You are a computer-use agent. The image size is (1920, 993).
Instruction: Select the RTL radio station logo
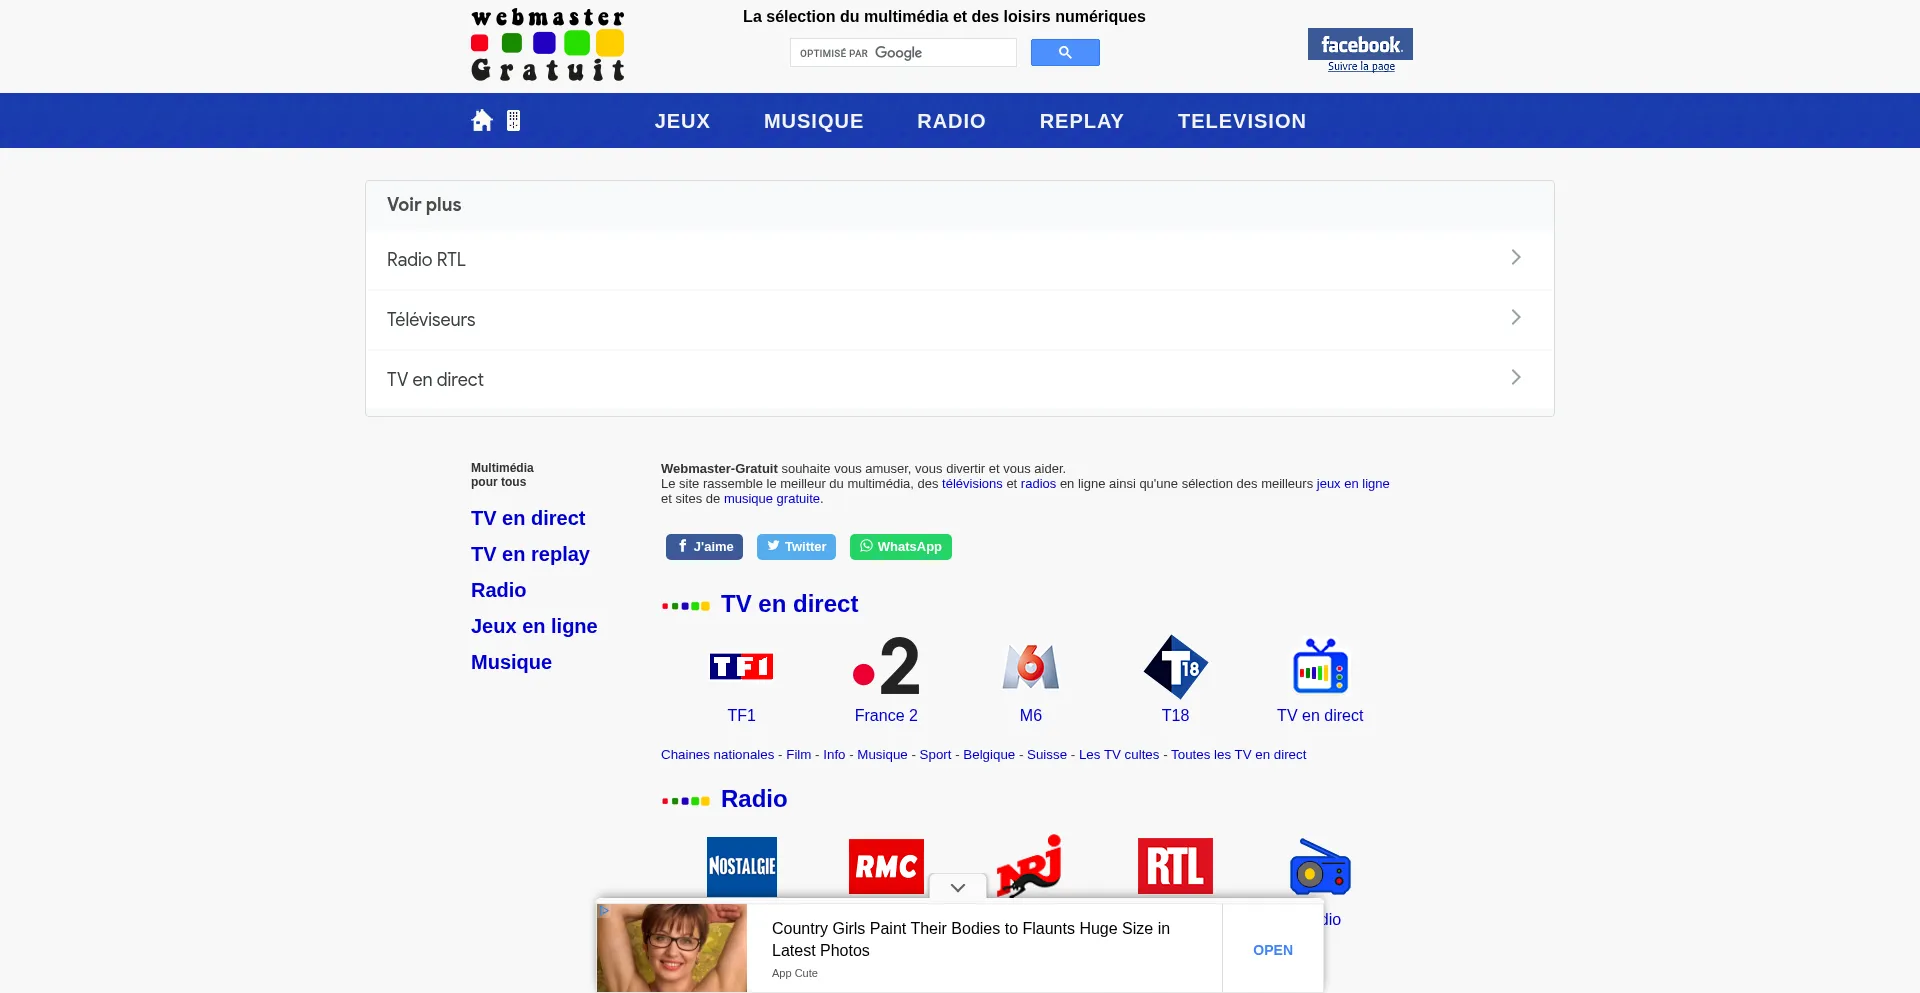coord(1175,864)
